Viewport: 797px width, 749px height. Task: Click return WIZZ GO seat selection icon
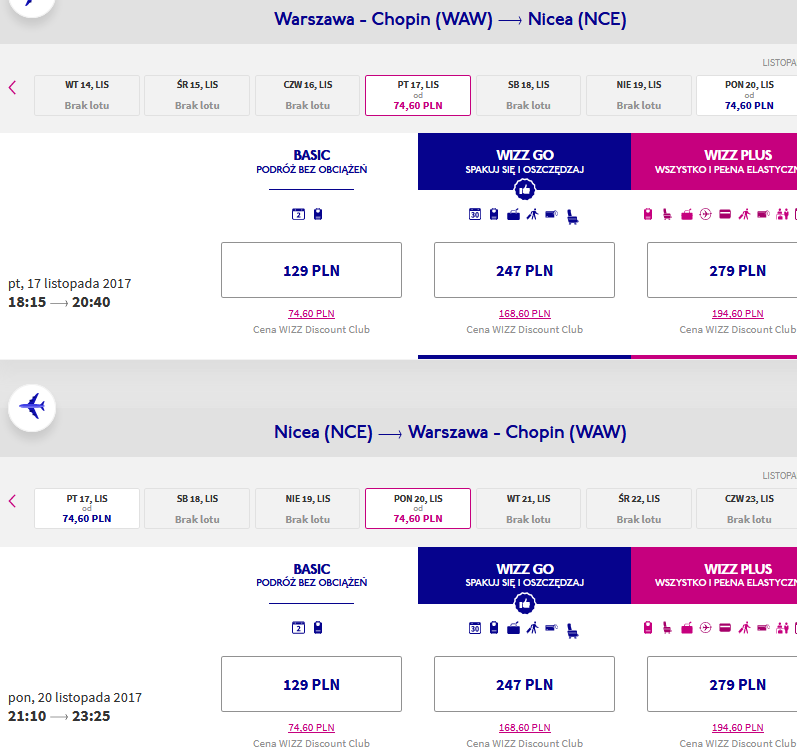[572, 631]
